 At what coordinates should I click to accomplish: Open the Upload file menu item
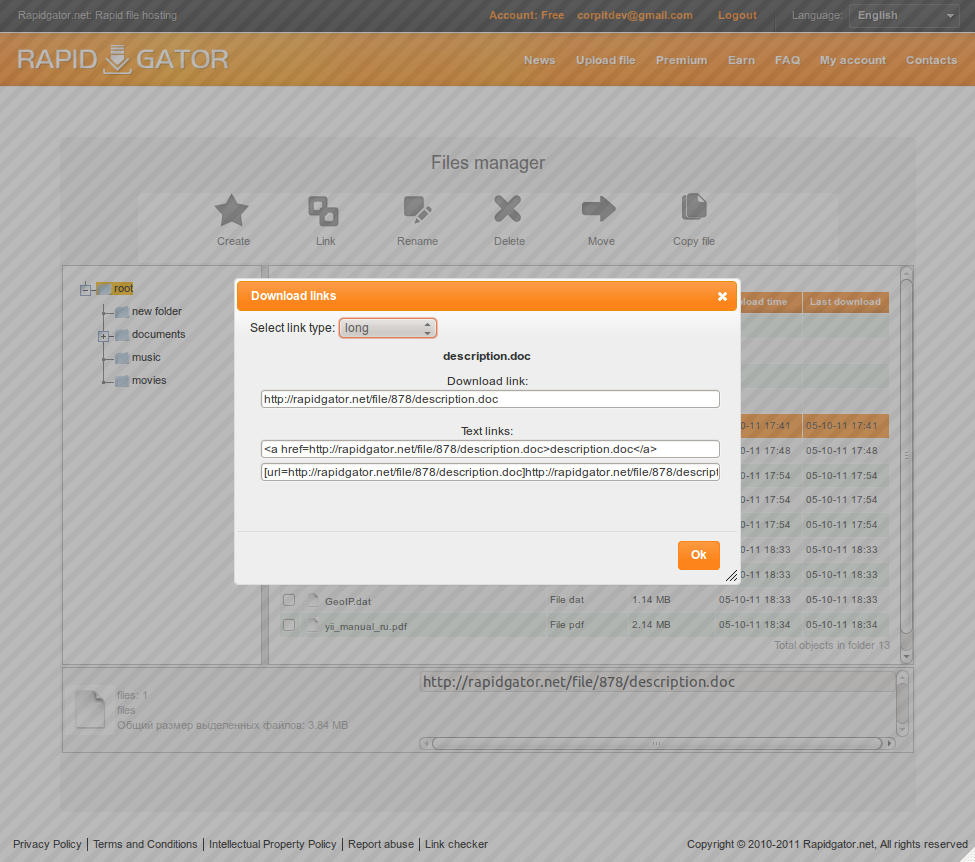click(605, 60)
